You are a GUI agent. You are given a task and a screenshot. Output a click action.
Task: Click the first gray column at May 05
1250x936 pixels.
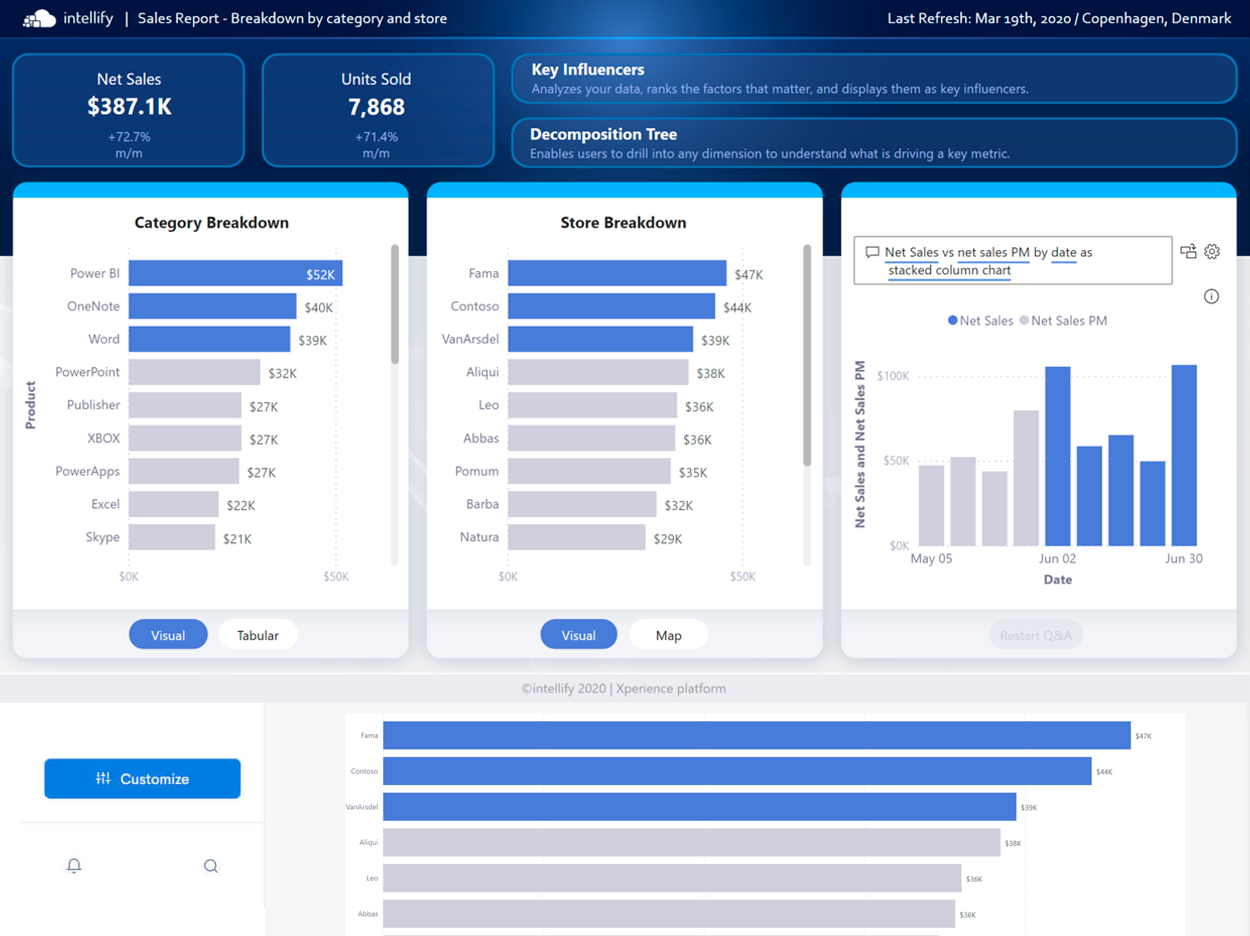[931, 505]
